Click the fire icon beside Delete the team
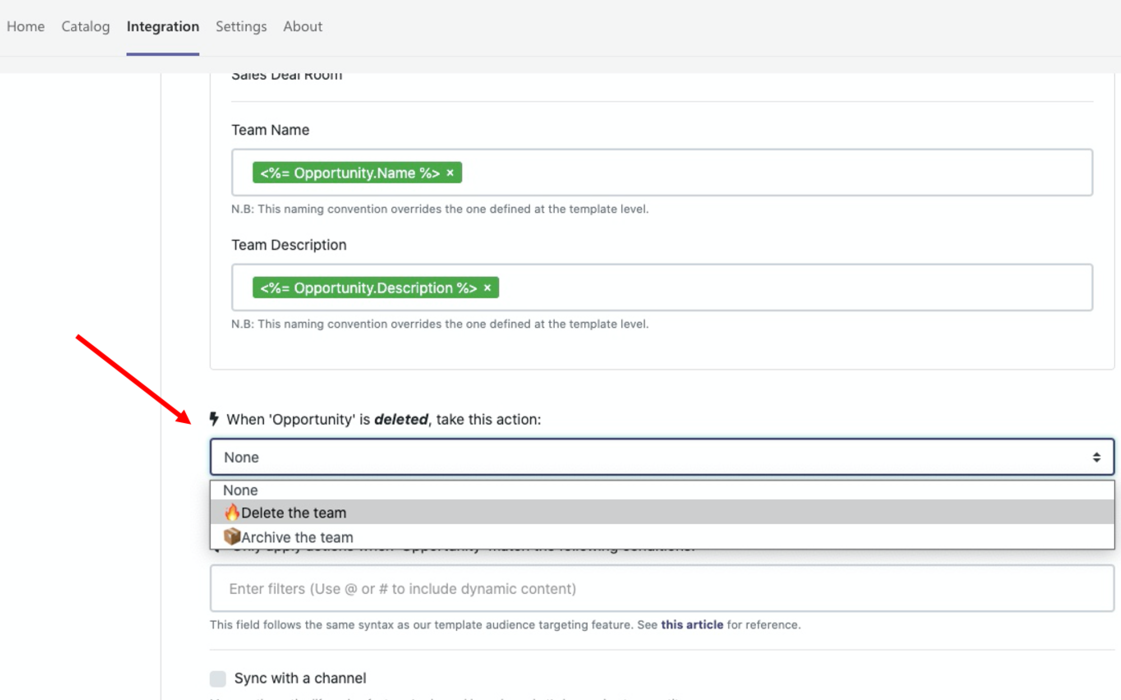The height and width of the screenshot is (700, 1121). [232, 512]
